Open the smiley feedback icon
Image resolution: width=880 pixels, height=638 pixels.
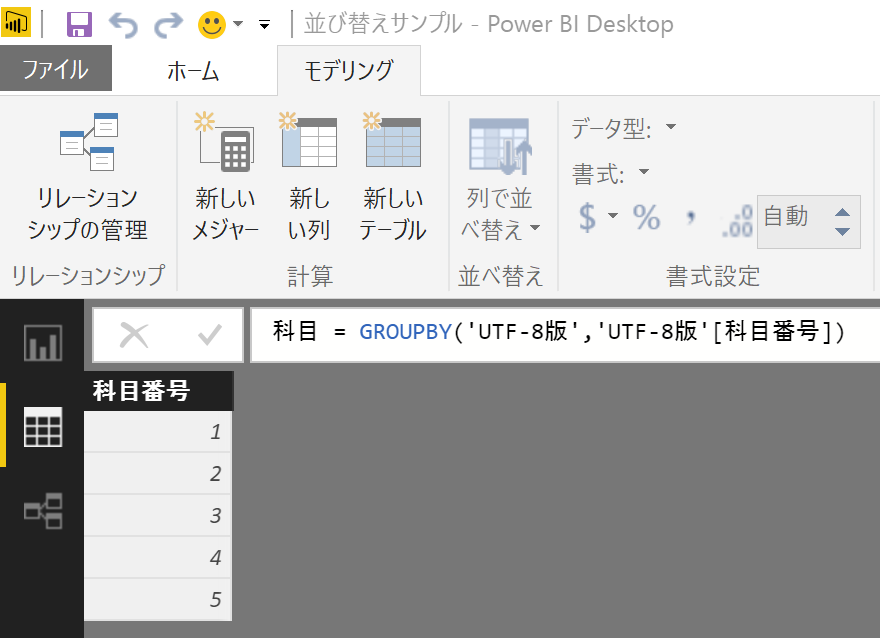(x=212, y=25)
